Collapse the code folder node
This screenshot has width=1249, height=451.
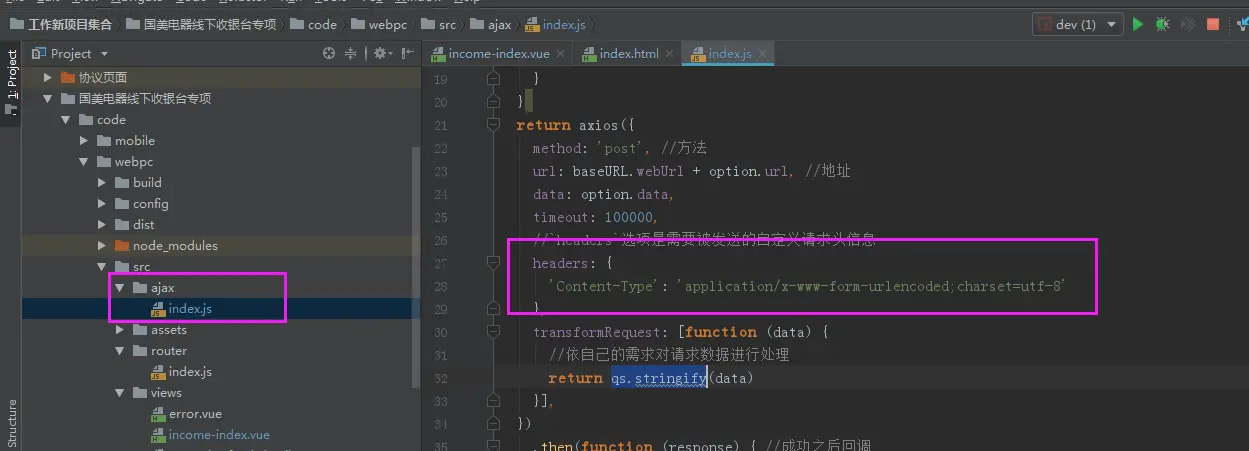pyautogui.click(x=65, y=119)
